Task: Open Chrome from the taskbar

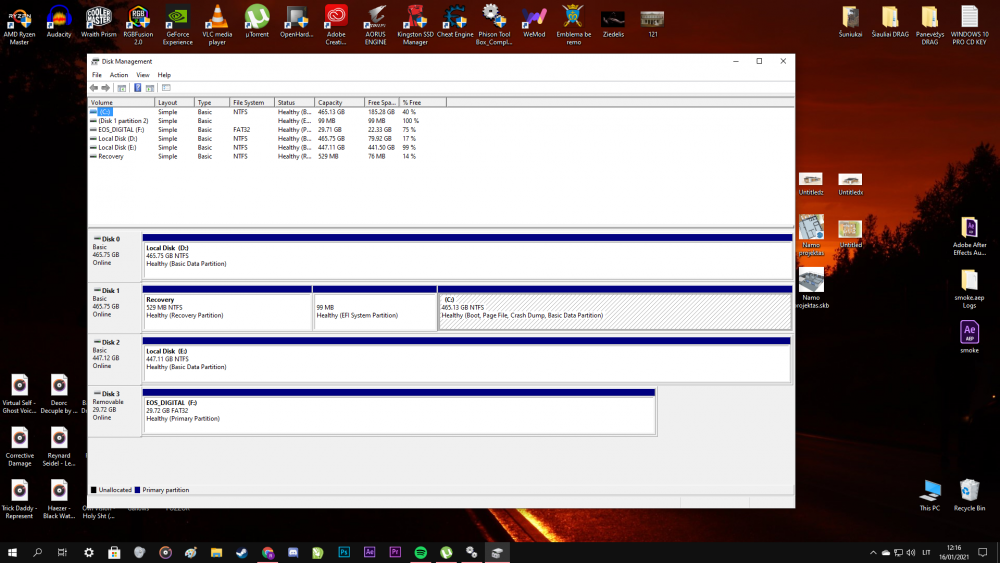Action: click(267, 552)
